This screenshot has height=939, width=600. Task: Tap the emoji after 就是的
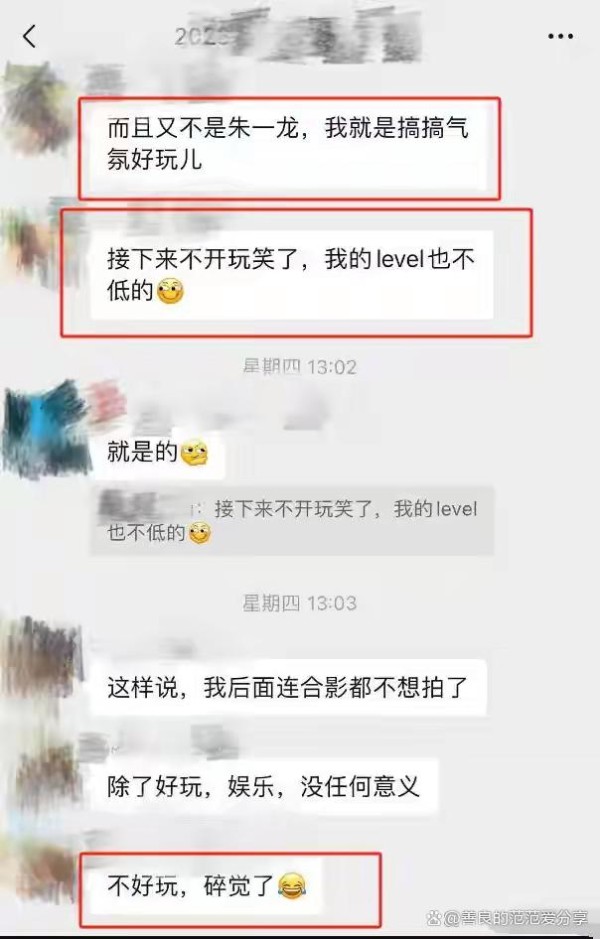[194, 453]
